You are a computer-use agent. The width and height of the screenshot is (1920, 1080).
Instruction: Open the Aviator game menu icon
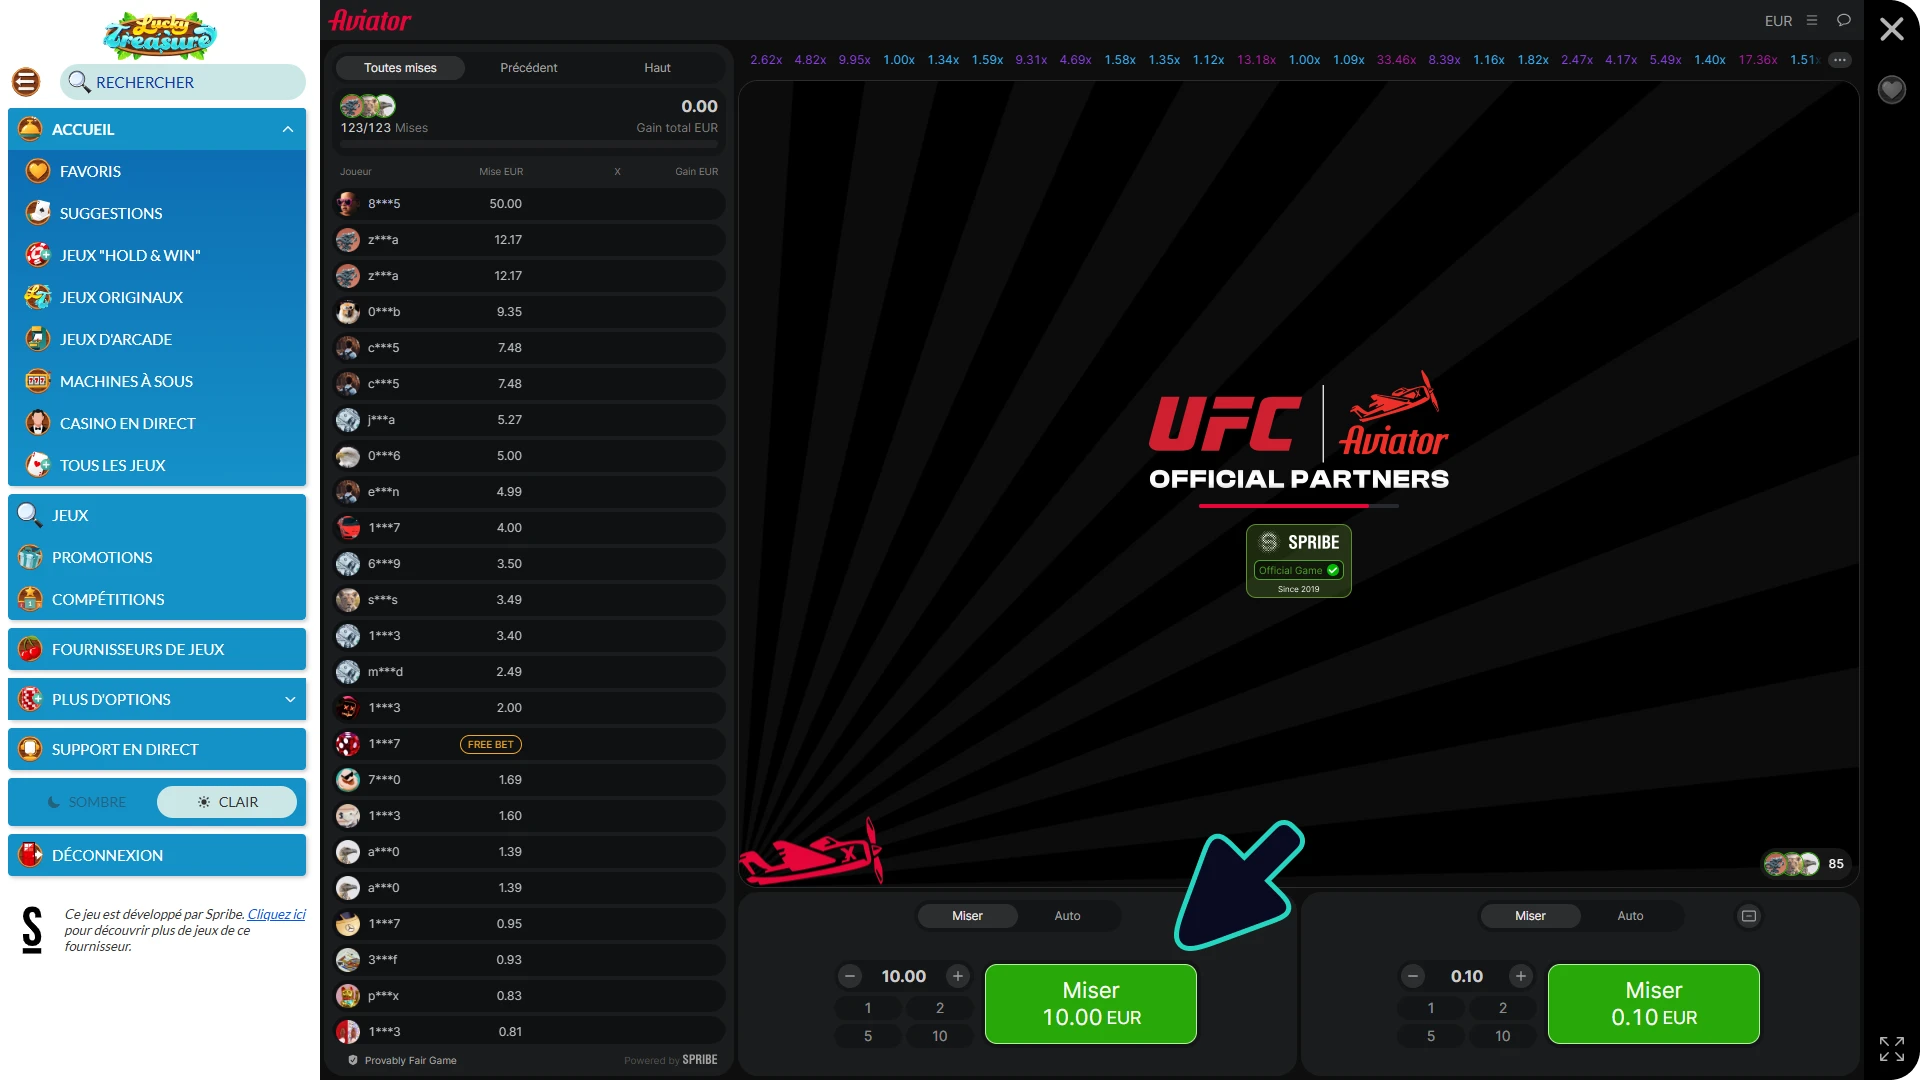[1812, 20]
